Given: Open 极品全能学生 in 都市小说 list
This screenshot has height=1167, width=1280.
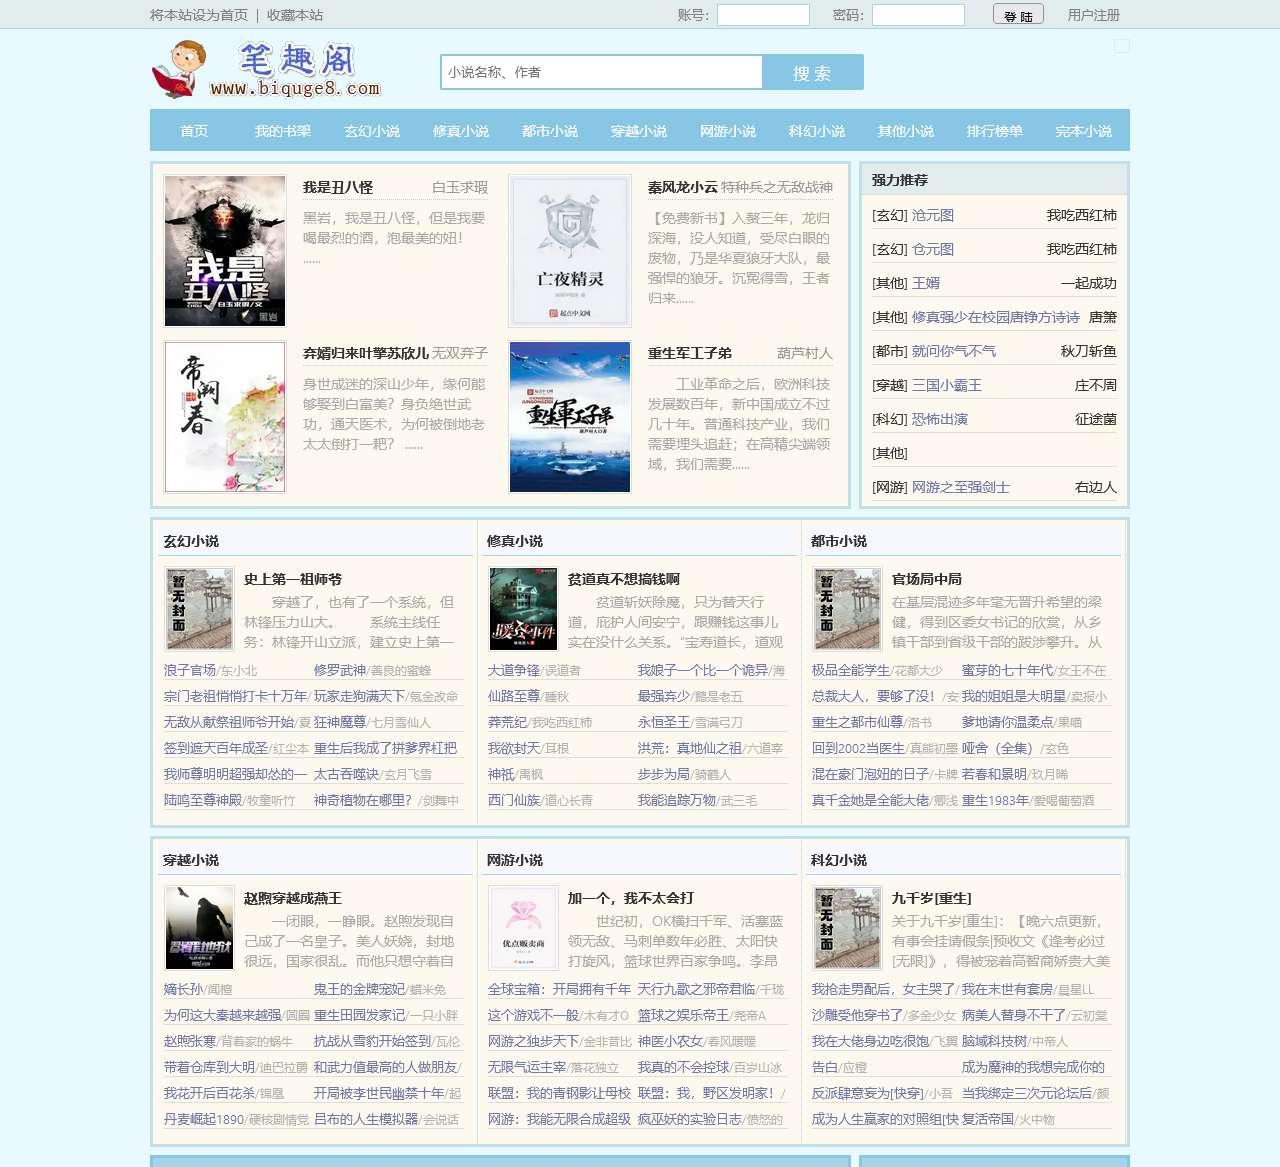Looking at the screenshot, I should click(851, 670).
